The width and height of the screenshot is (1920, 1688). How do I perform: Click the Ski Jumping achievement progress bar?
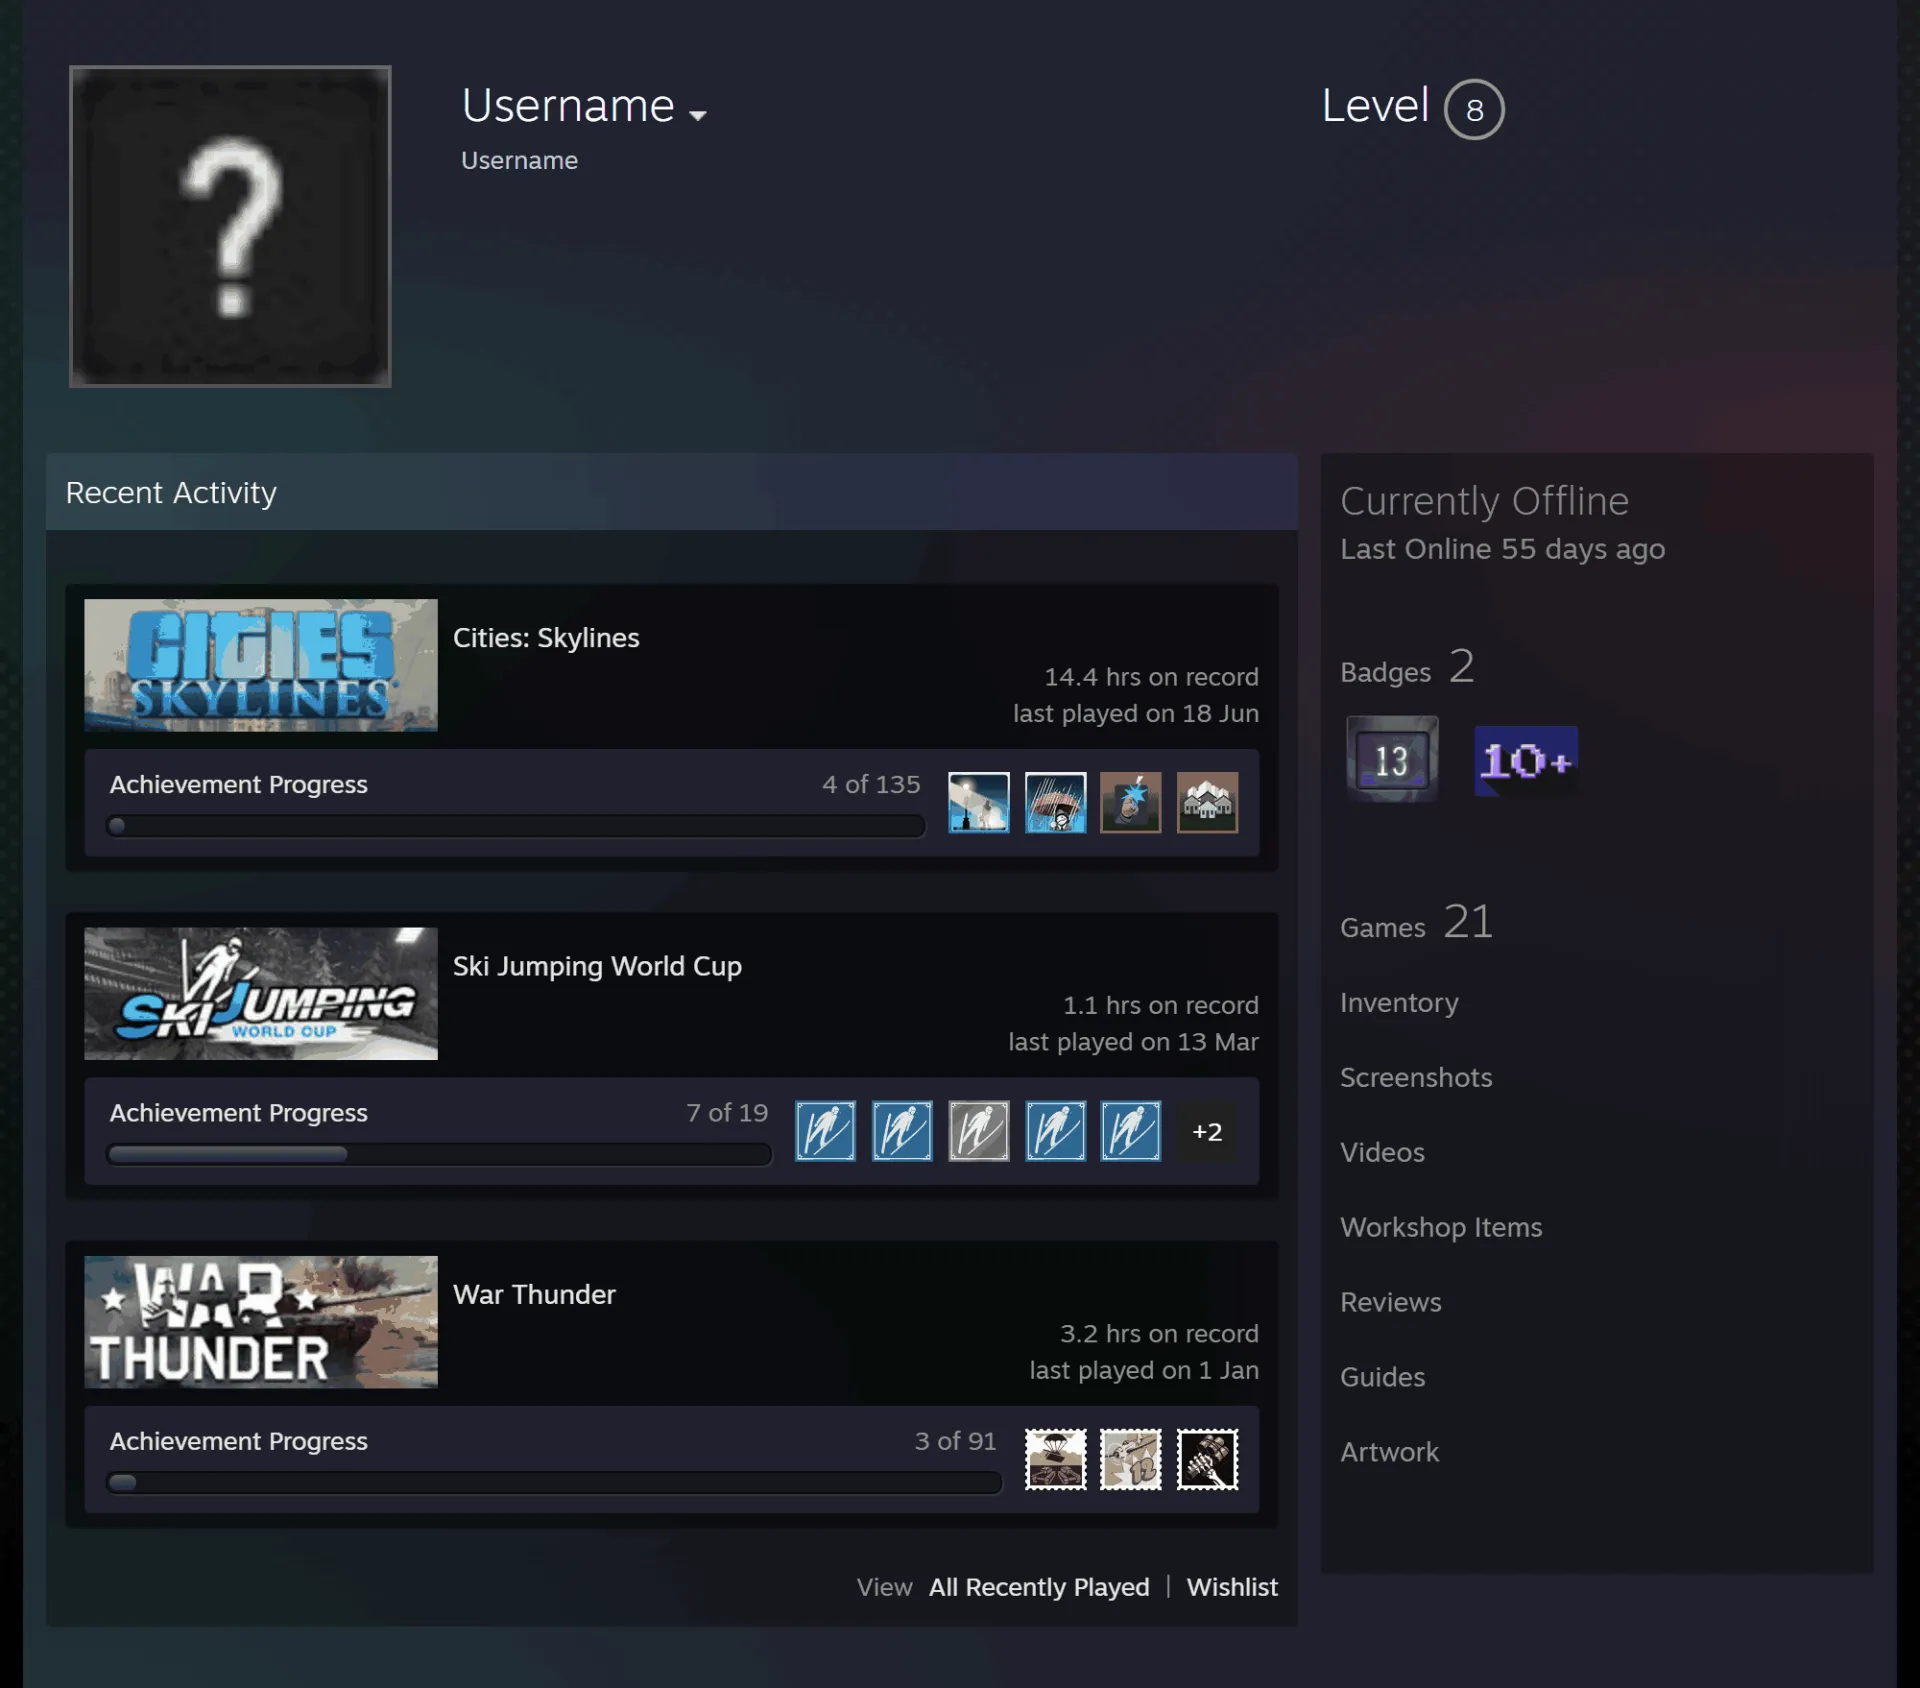click(x=439, y=1154)
